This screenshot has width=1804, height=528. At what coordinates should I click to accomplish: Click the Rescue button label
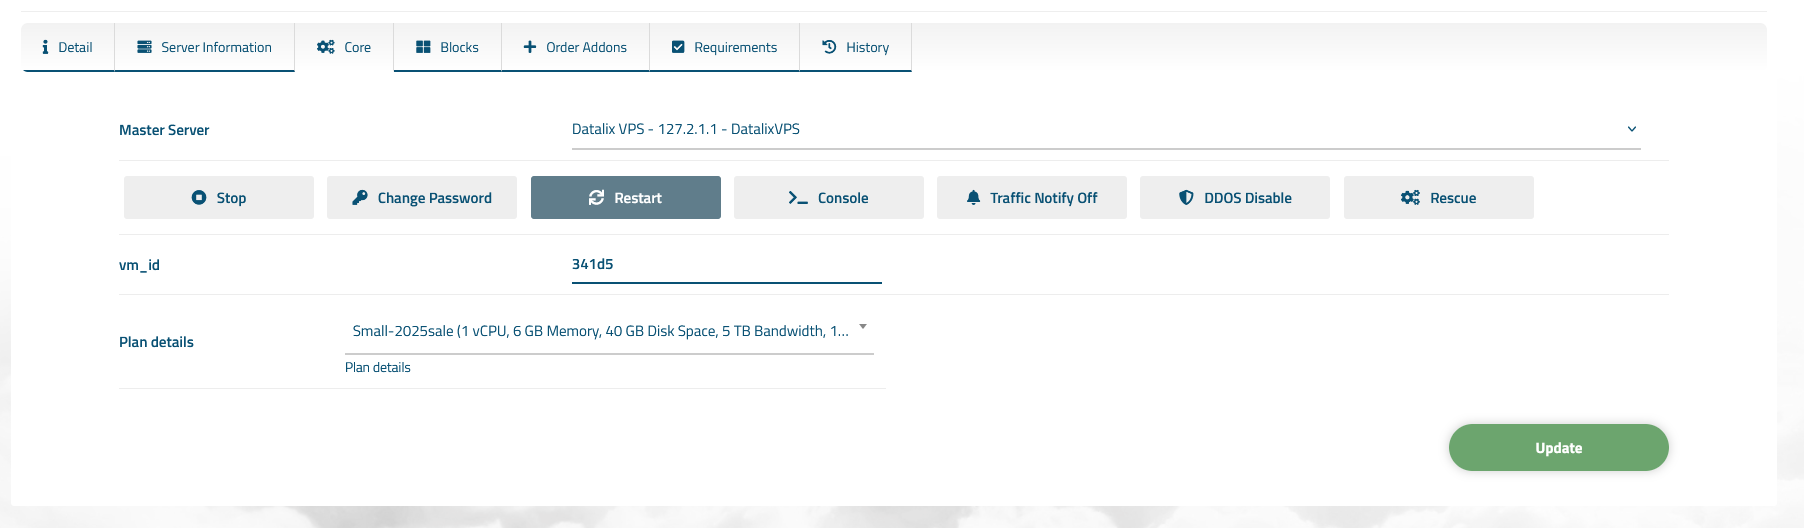click(1452, 198)
